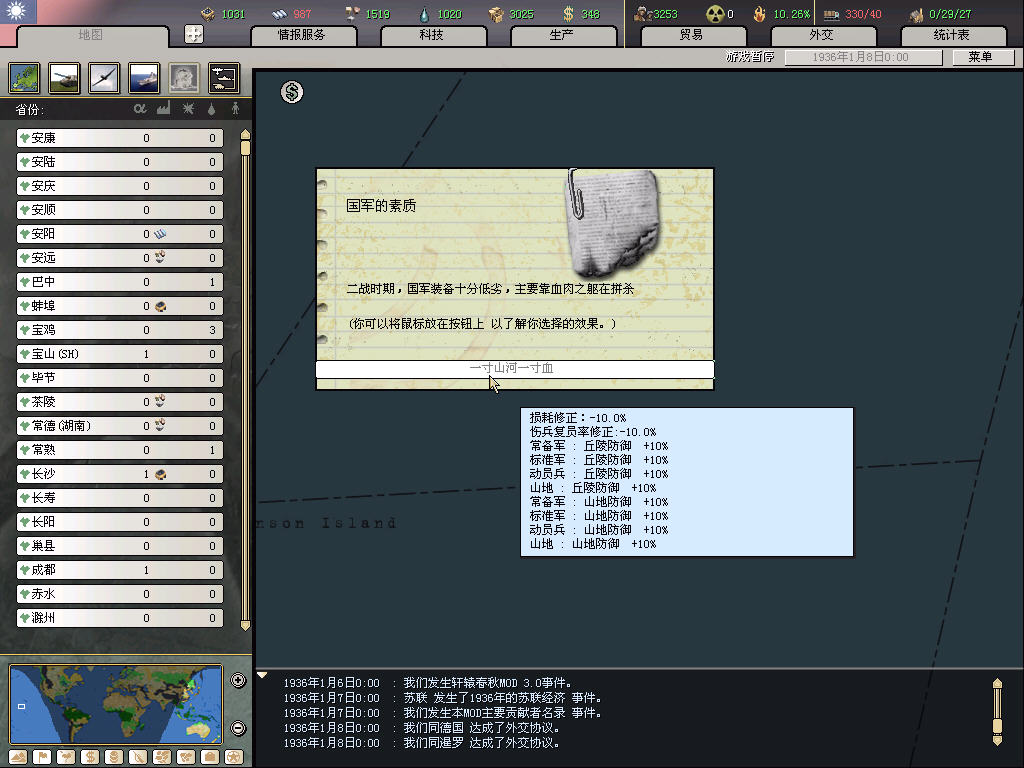
Task: Open the air units list (plane icon)
Action: 104,77
